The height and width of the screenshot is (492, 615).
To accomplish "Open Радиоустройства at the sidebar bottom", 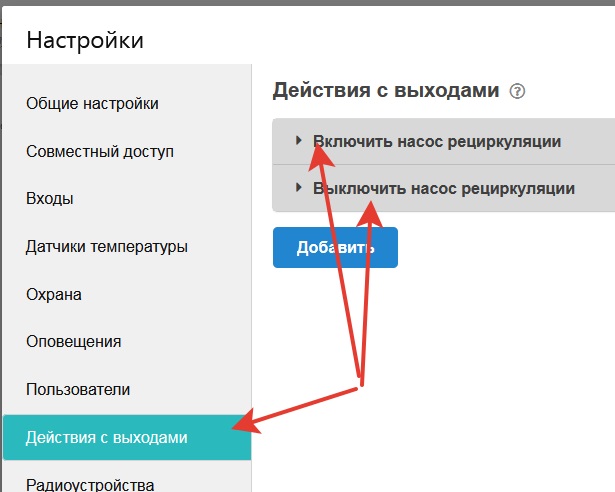I will tap(90, 483).
